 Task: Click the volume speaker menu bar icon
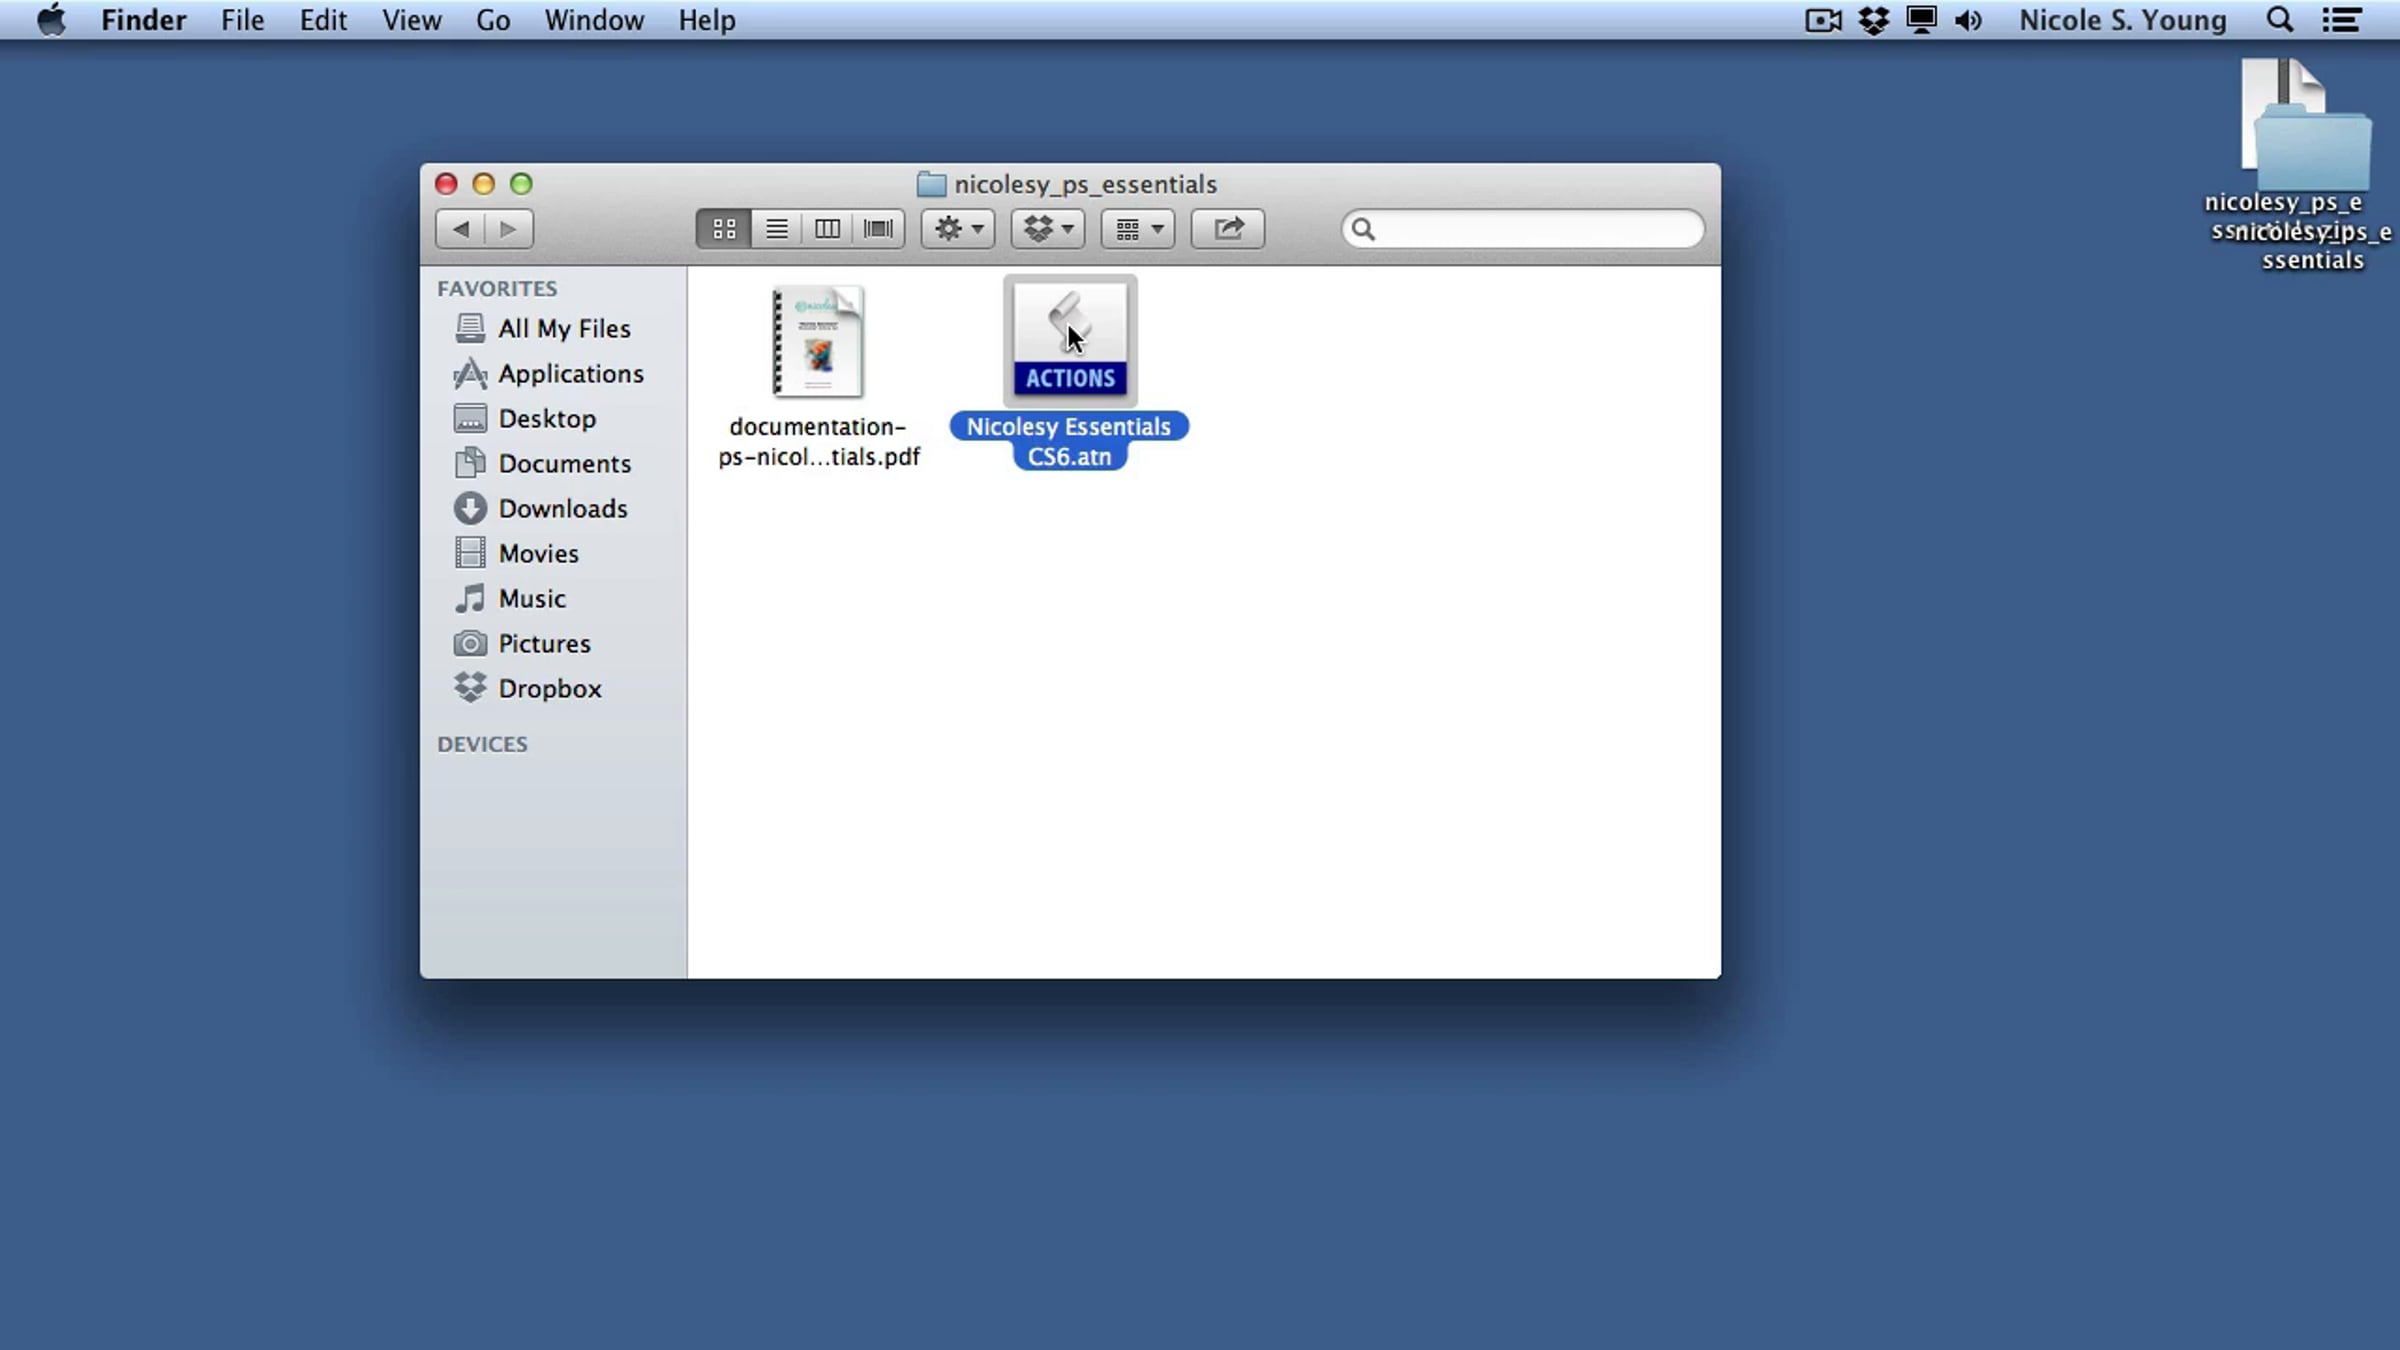coord(1968,20)
